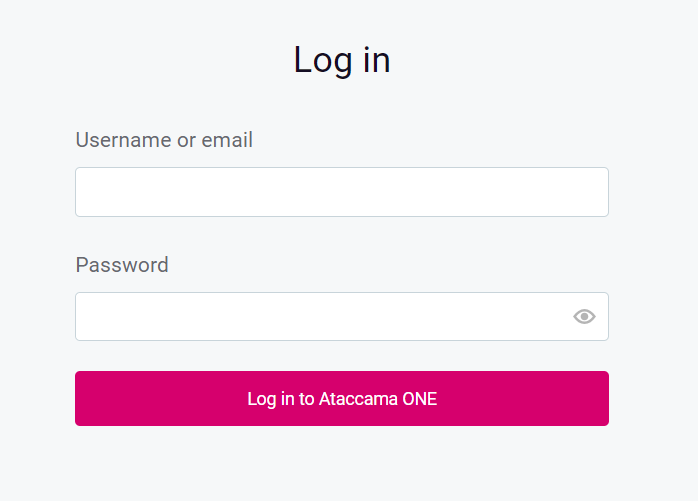Click the 'Username or email' label
Image resolution: width=698 pixels, height=501 pixels.
164,140
